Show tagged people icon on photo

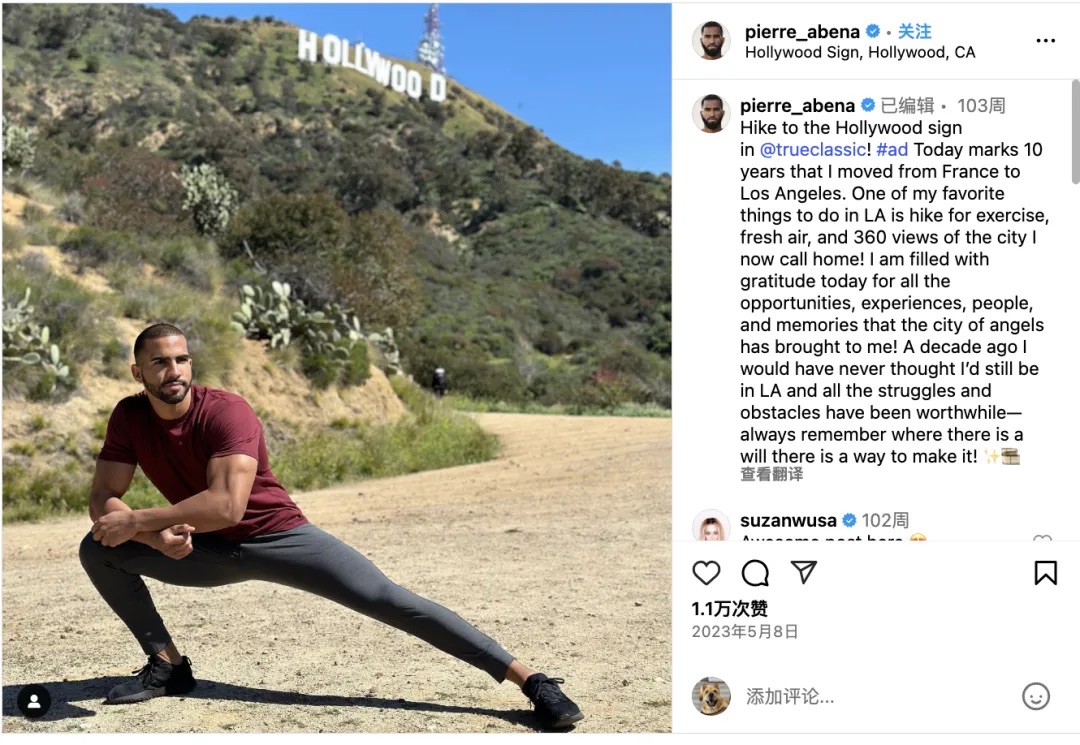point(34,701)
